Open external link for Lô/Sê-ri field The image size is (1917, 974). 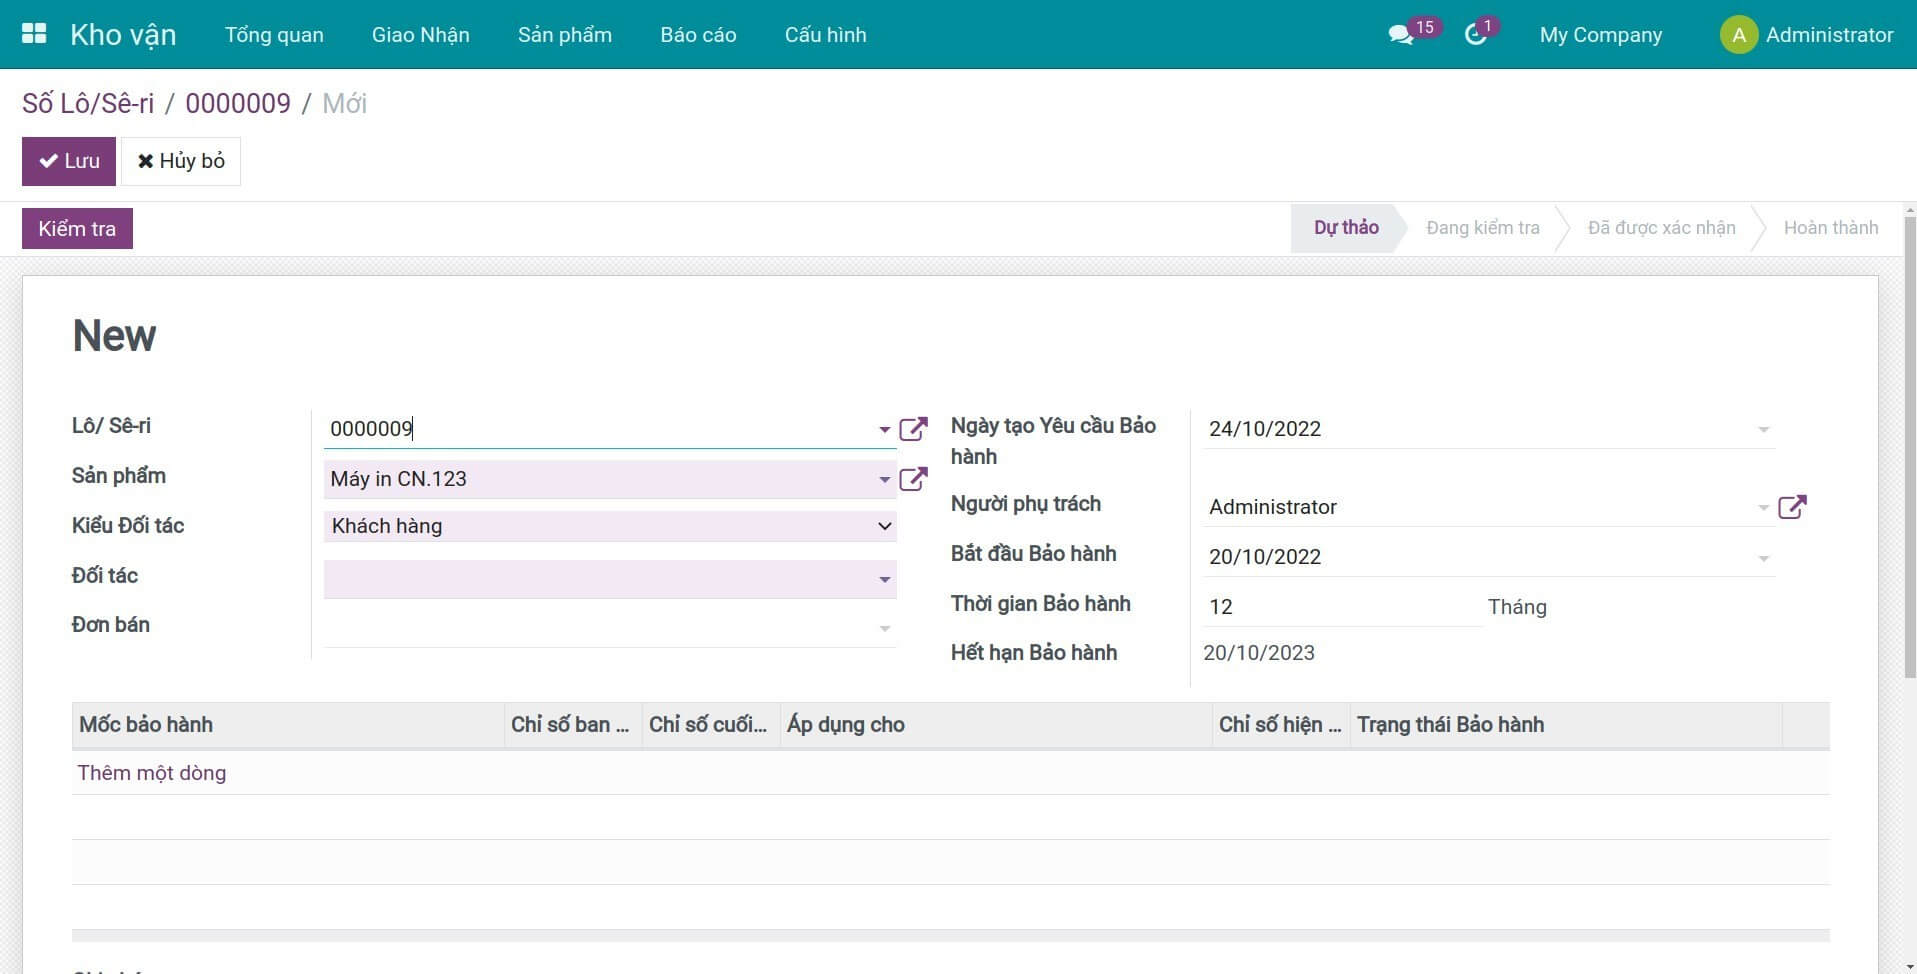pyautogui.click(x=913, y=429)
